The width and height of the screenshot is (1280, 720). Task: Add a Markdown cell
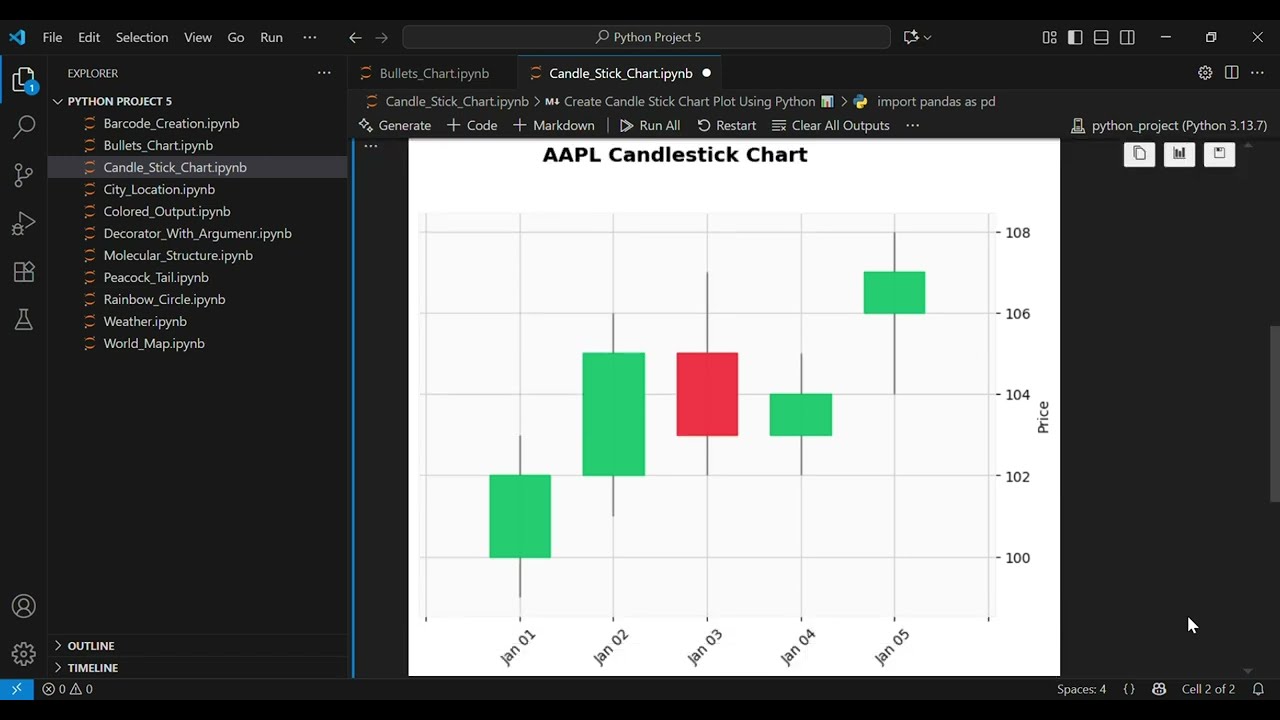553,125
